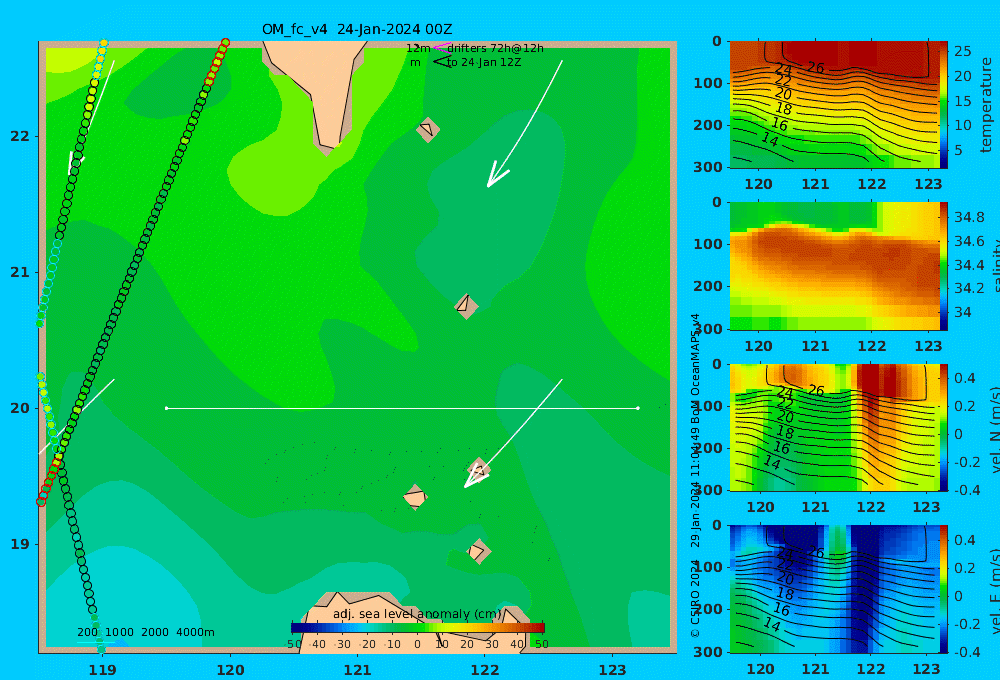The width and height of the screenshot is (1000, 680).
Task: Click the sea level anomaly colorbar
Action: point(418,628)
